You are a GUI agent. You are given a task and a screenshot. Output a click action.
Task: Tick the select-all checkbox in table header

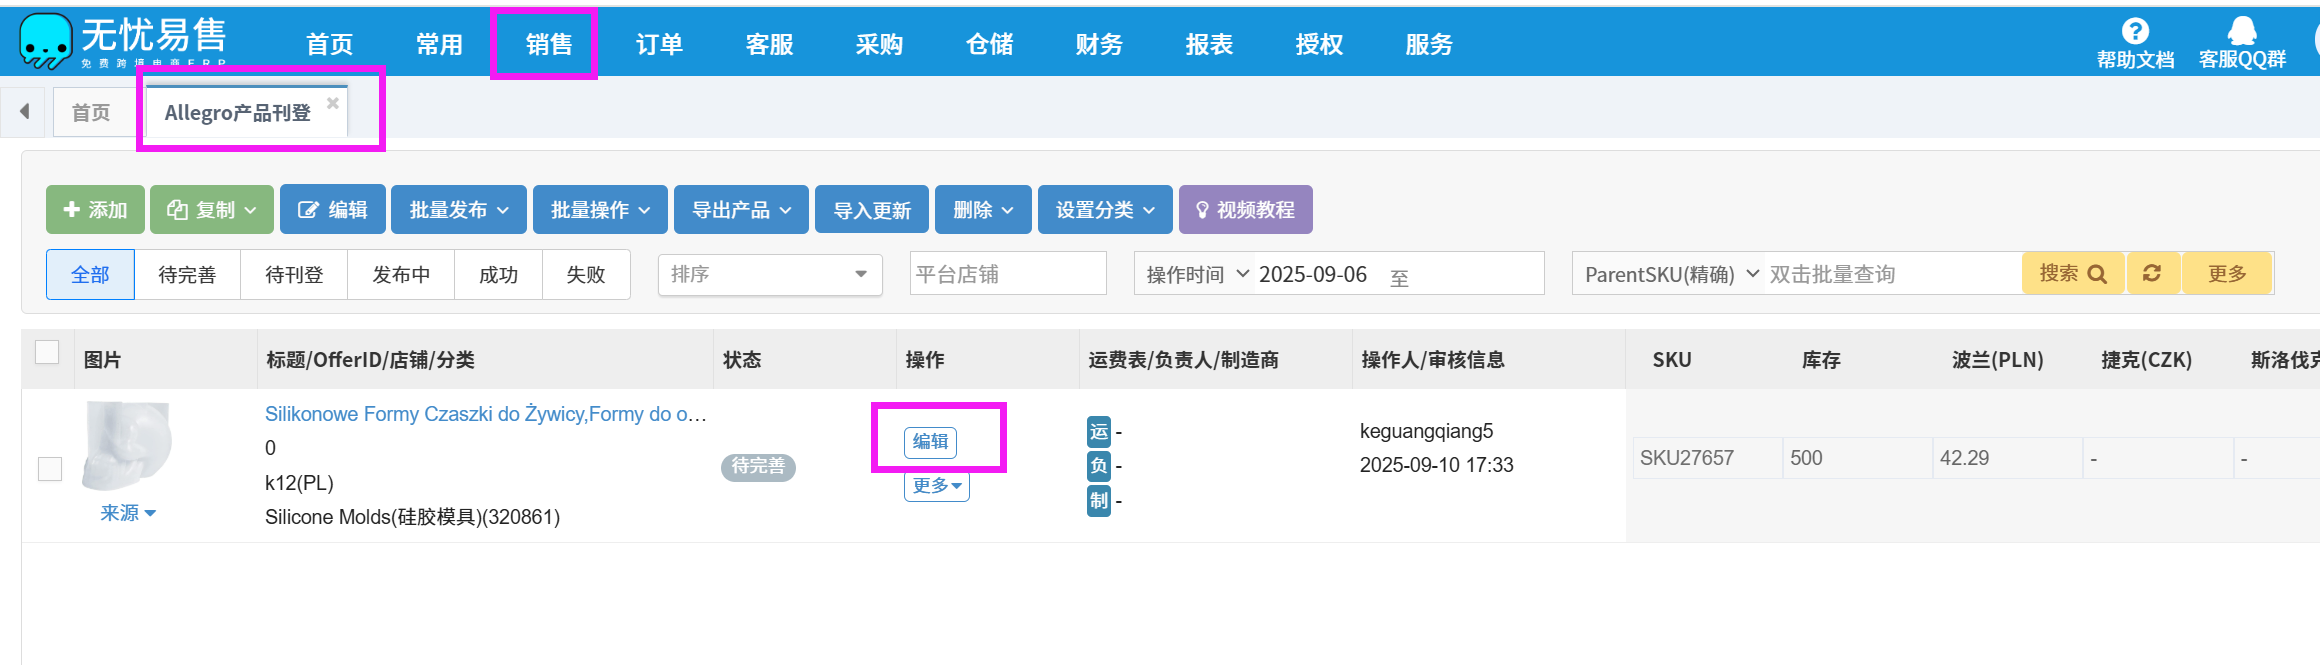pos(47,352)
